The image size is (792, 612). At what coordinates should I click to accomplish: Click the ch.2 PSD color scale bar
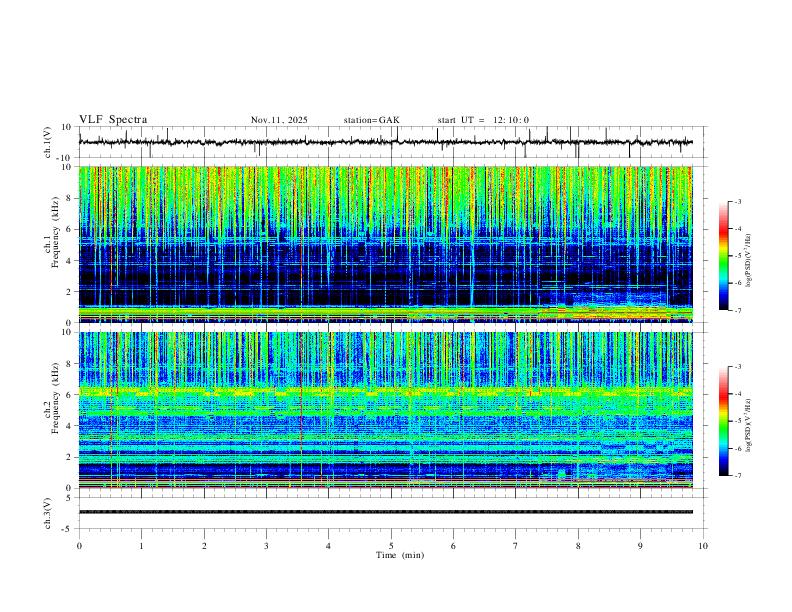(724, 421)
